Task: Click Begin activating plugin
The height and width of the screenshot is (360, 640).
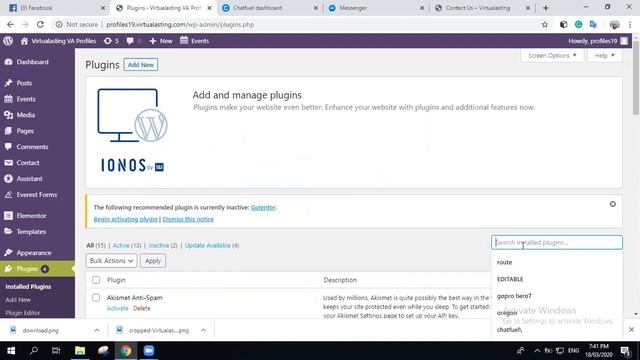Action: click(x=125, y=219)
